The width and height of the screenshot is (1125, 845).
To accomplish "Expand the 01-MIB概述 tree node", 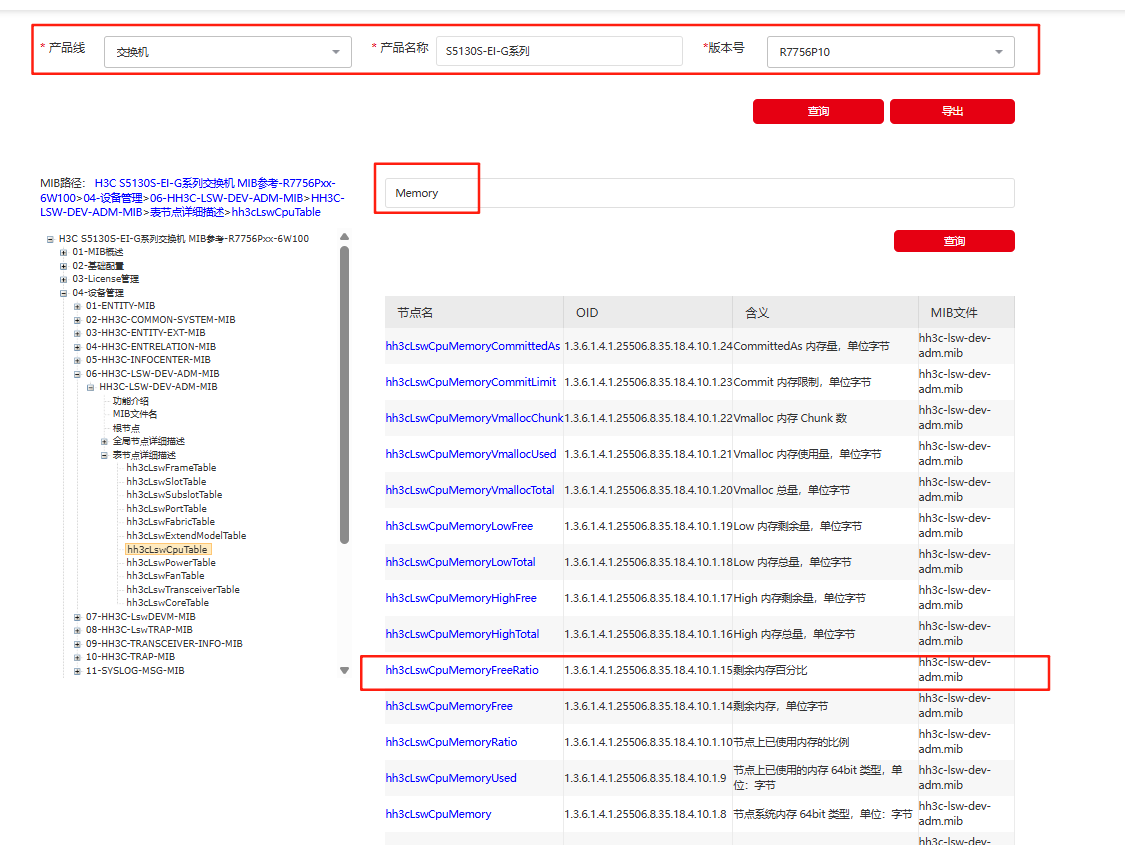I will click(64, 252).
